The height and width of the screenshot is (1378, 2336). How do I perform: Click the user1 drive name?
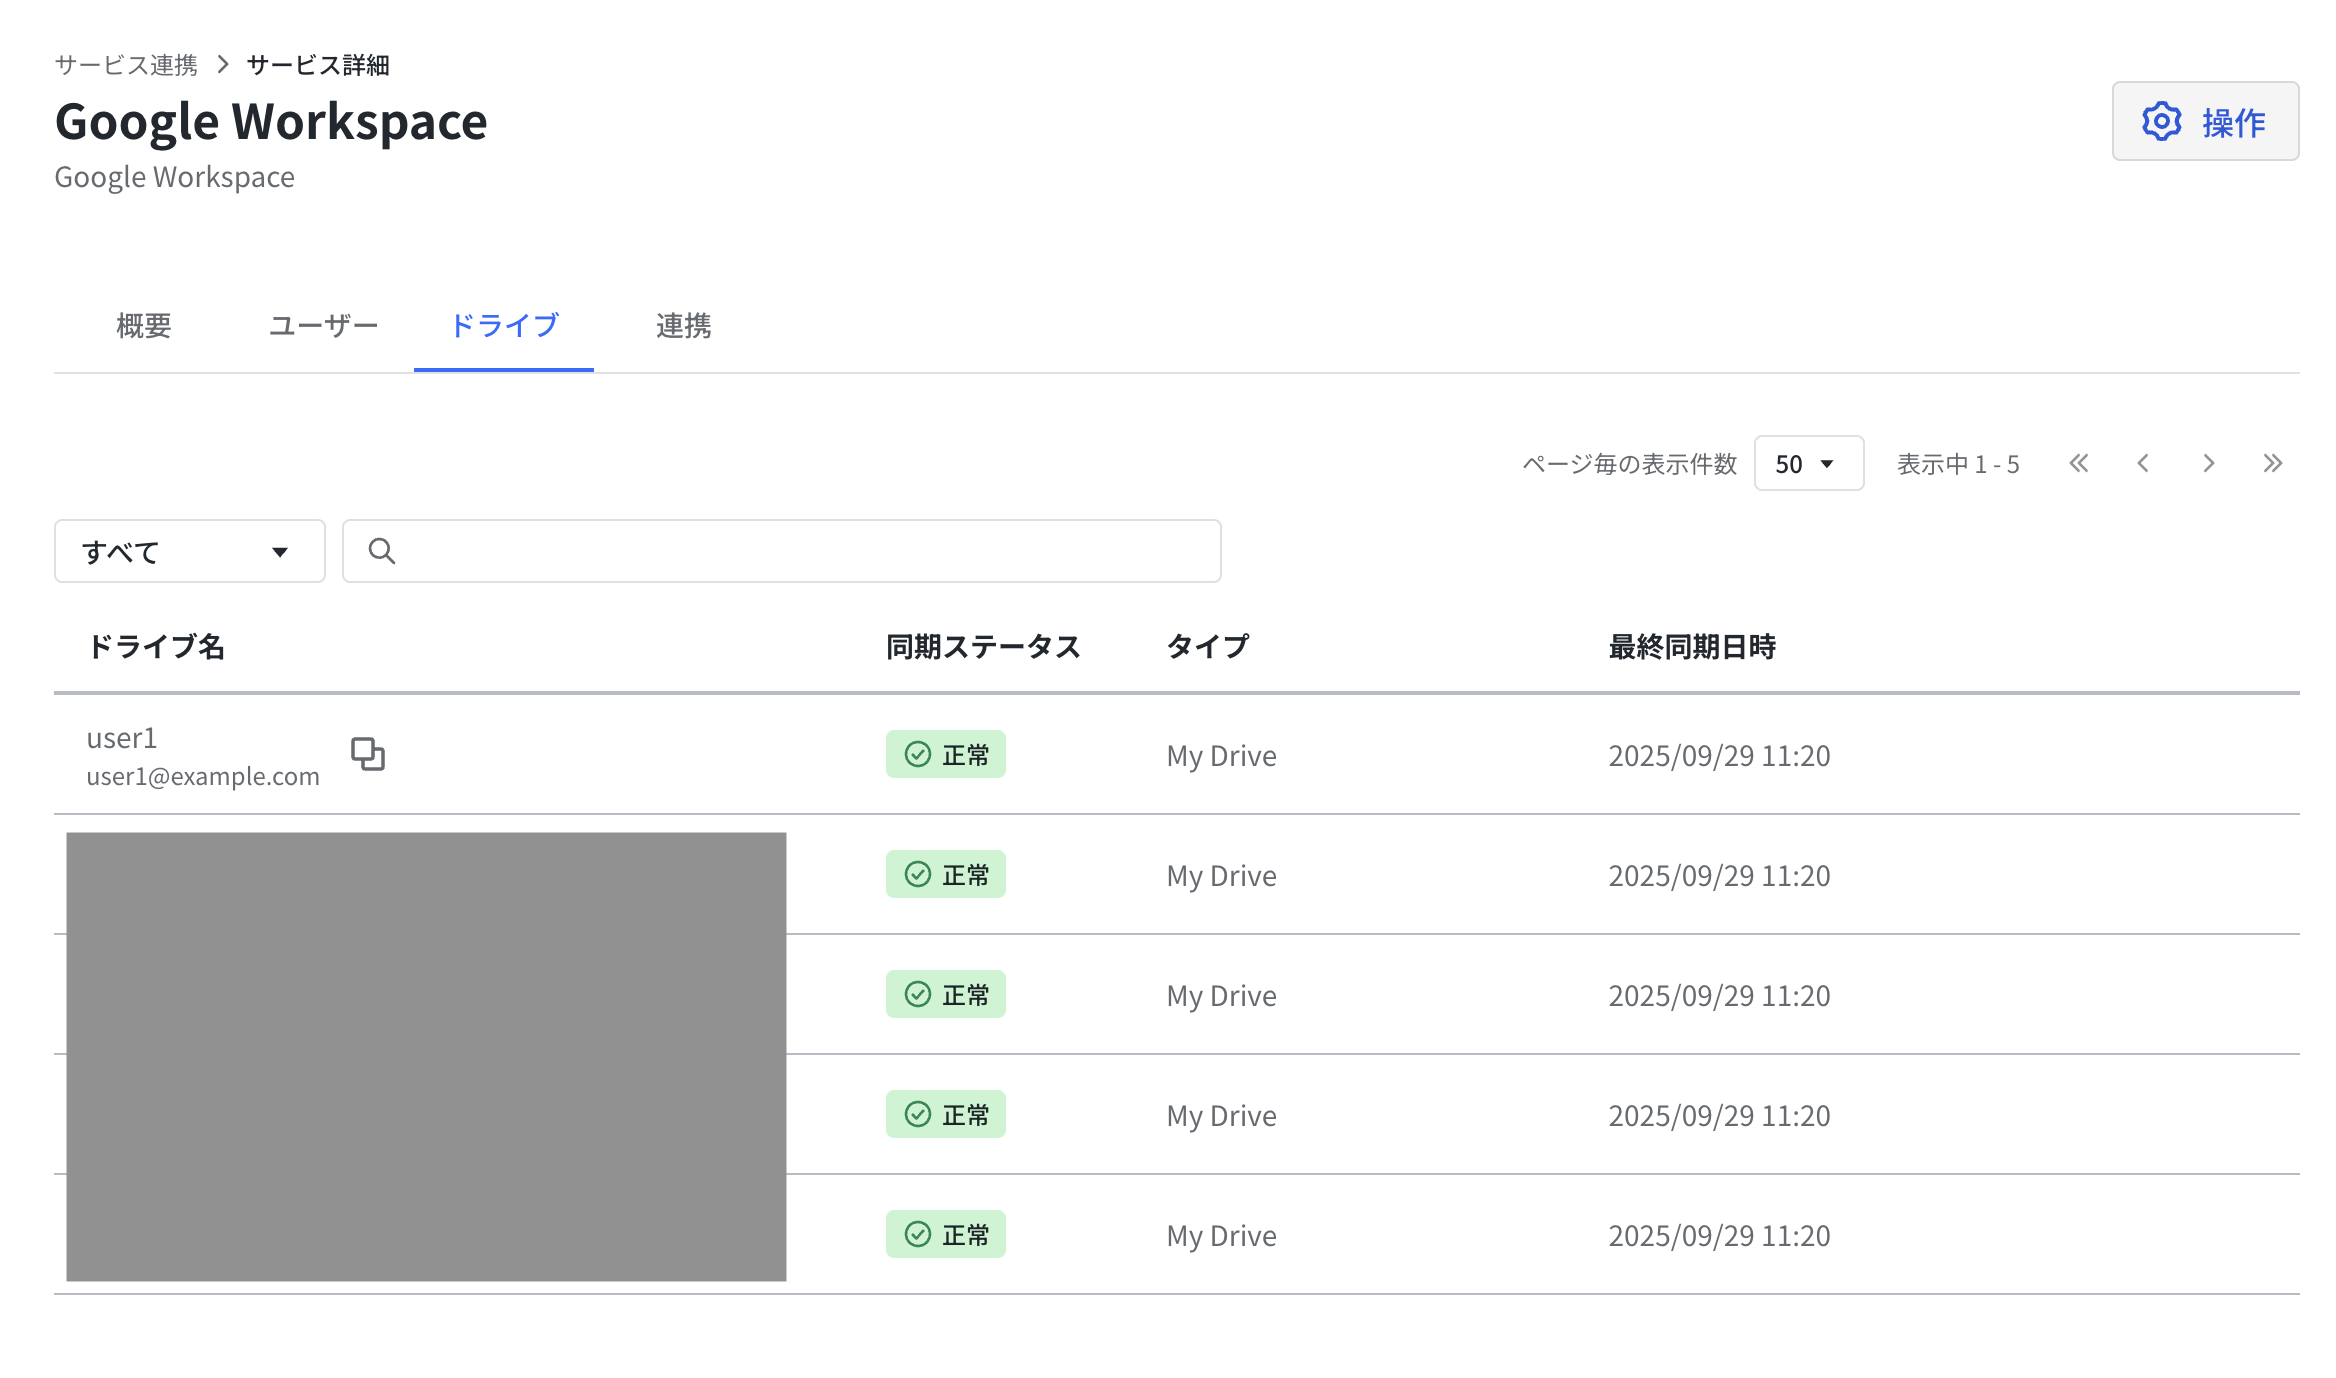coord(122,738)
